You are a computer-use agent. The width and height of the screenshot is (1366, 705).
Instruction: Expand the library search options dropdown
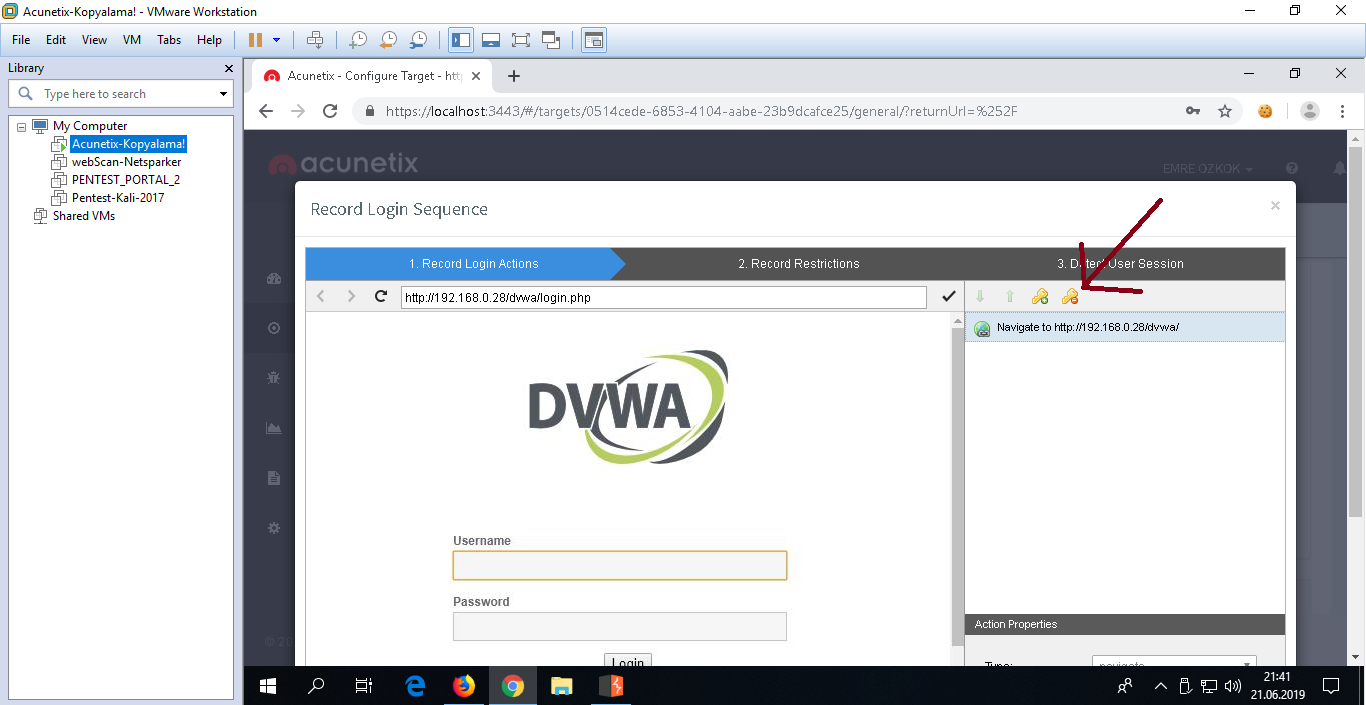[223, 94]
